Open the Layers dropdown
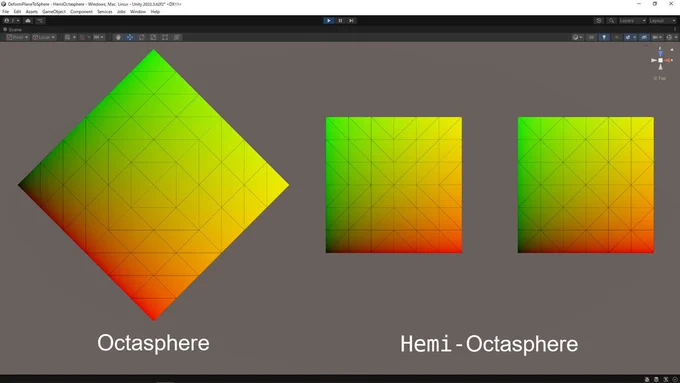 coord(632,20)
